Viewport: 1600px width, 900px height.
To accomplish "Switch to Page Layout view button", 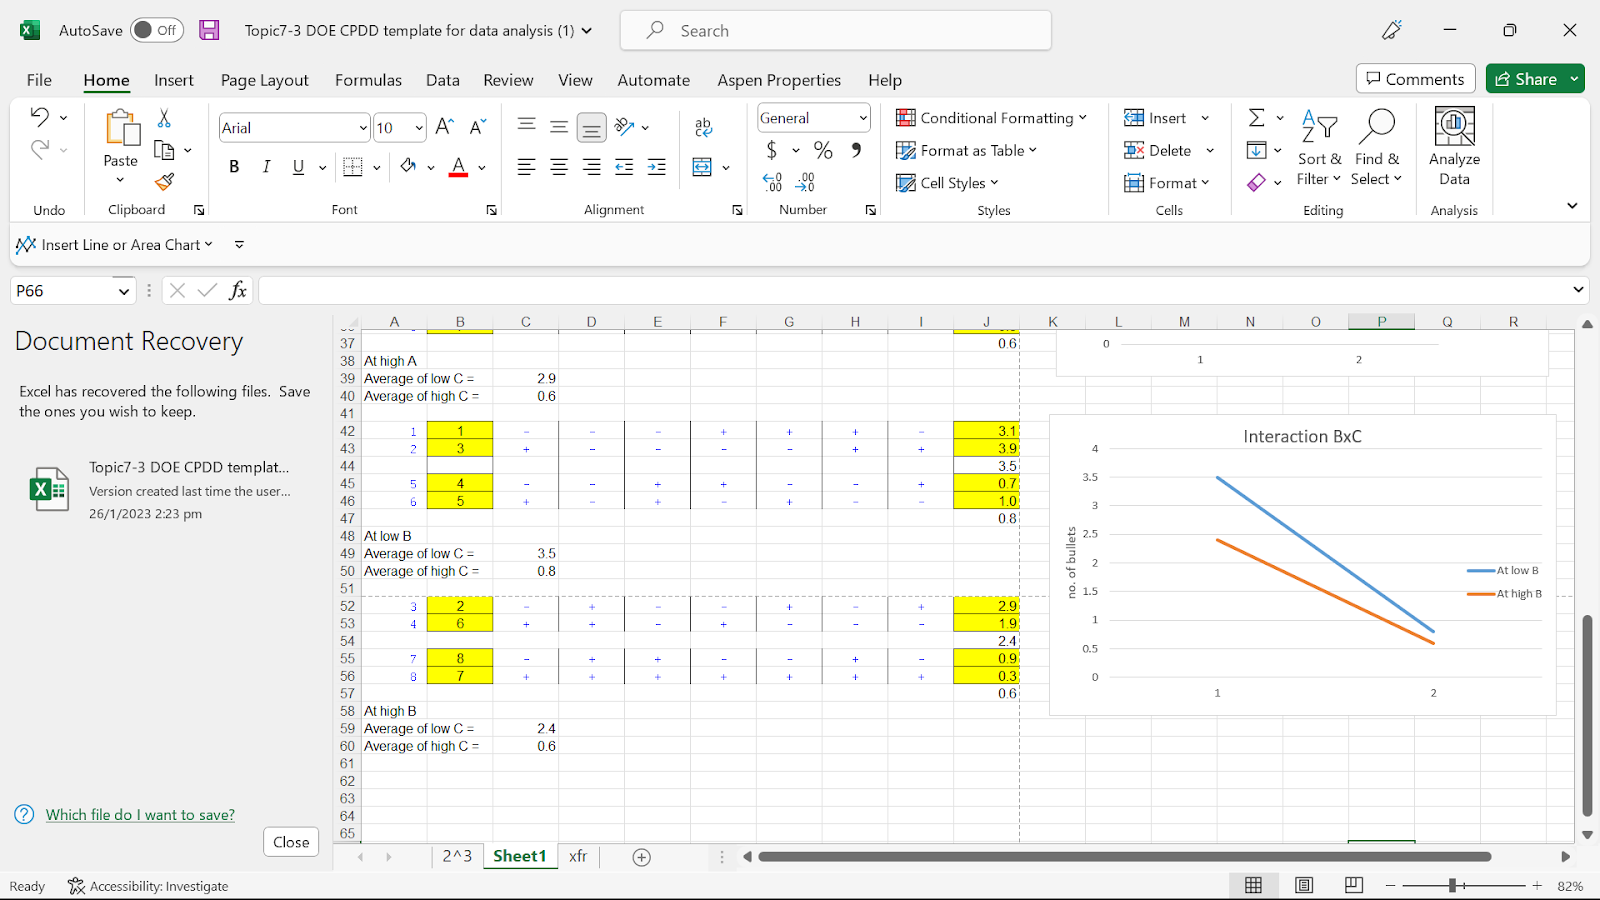I will pyautogui.click(x=1304, y=885).
